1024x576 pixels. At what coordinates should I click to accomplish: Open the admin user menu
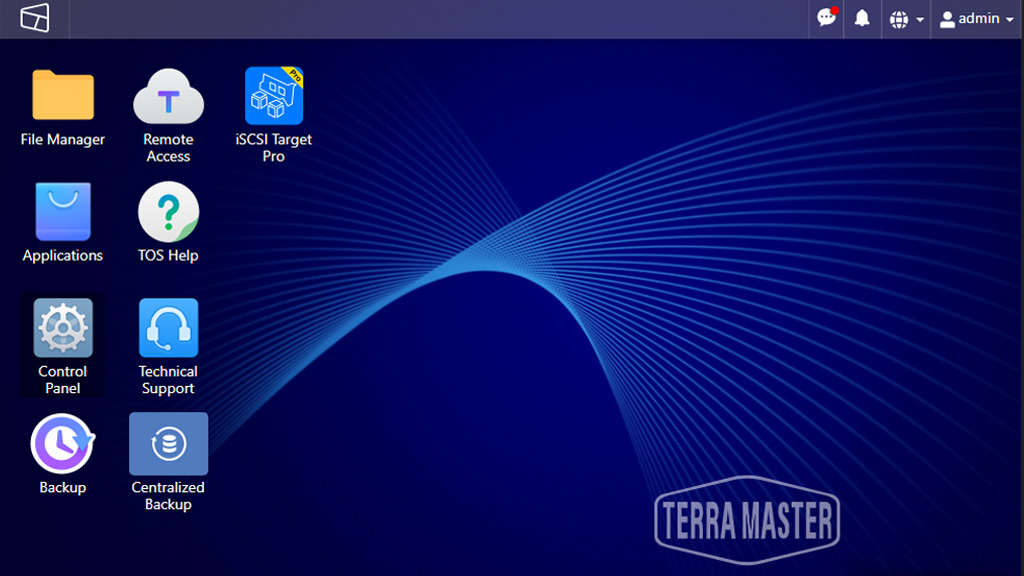click(x=976, y=19)
